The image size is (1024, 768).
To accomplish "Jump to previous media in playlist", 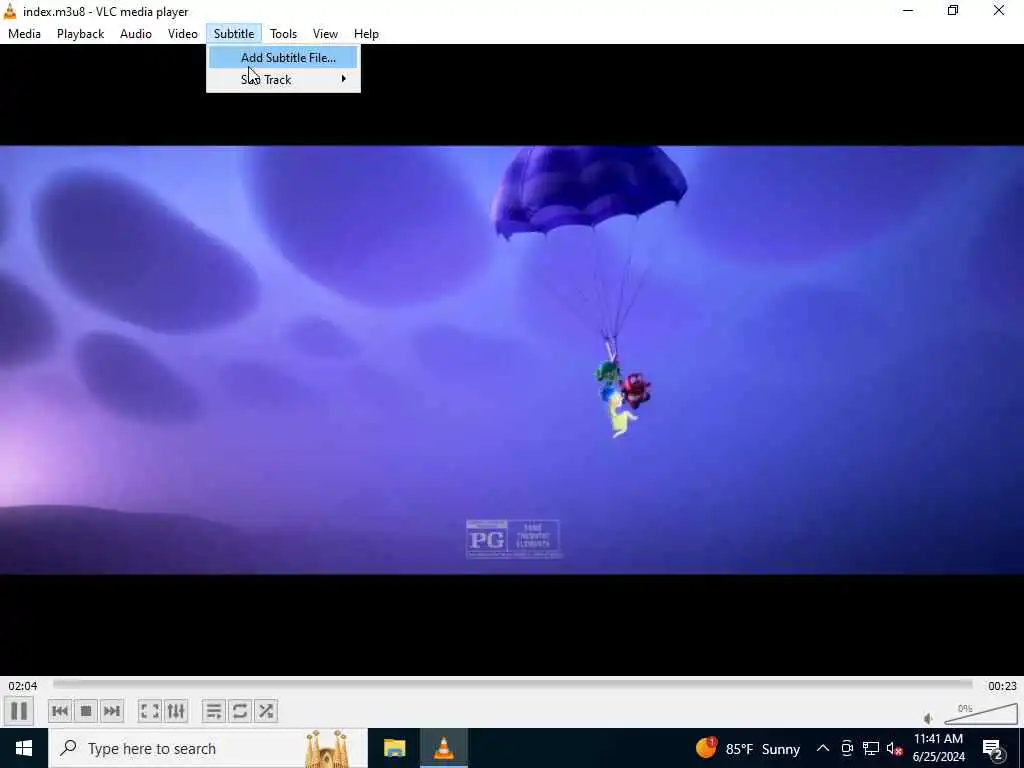I will [x=60, y=711].
